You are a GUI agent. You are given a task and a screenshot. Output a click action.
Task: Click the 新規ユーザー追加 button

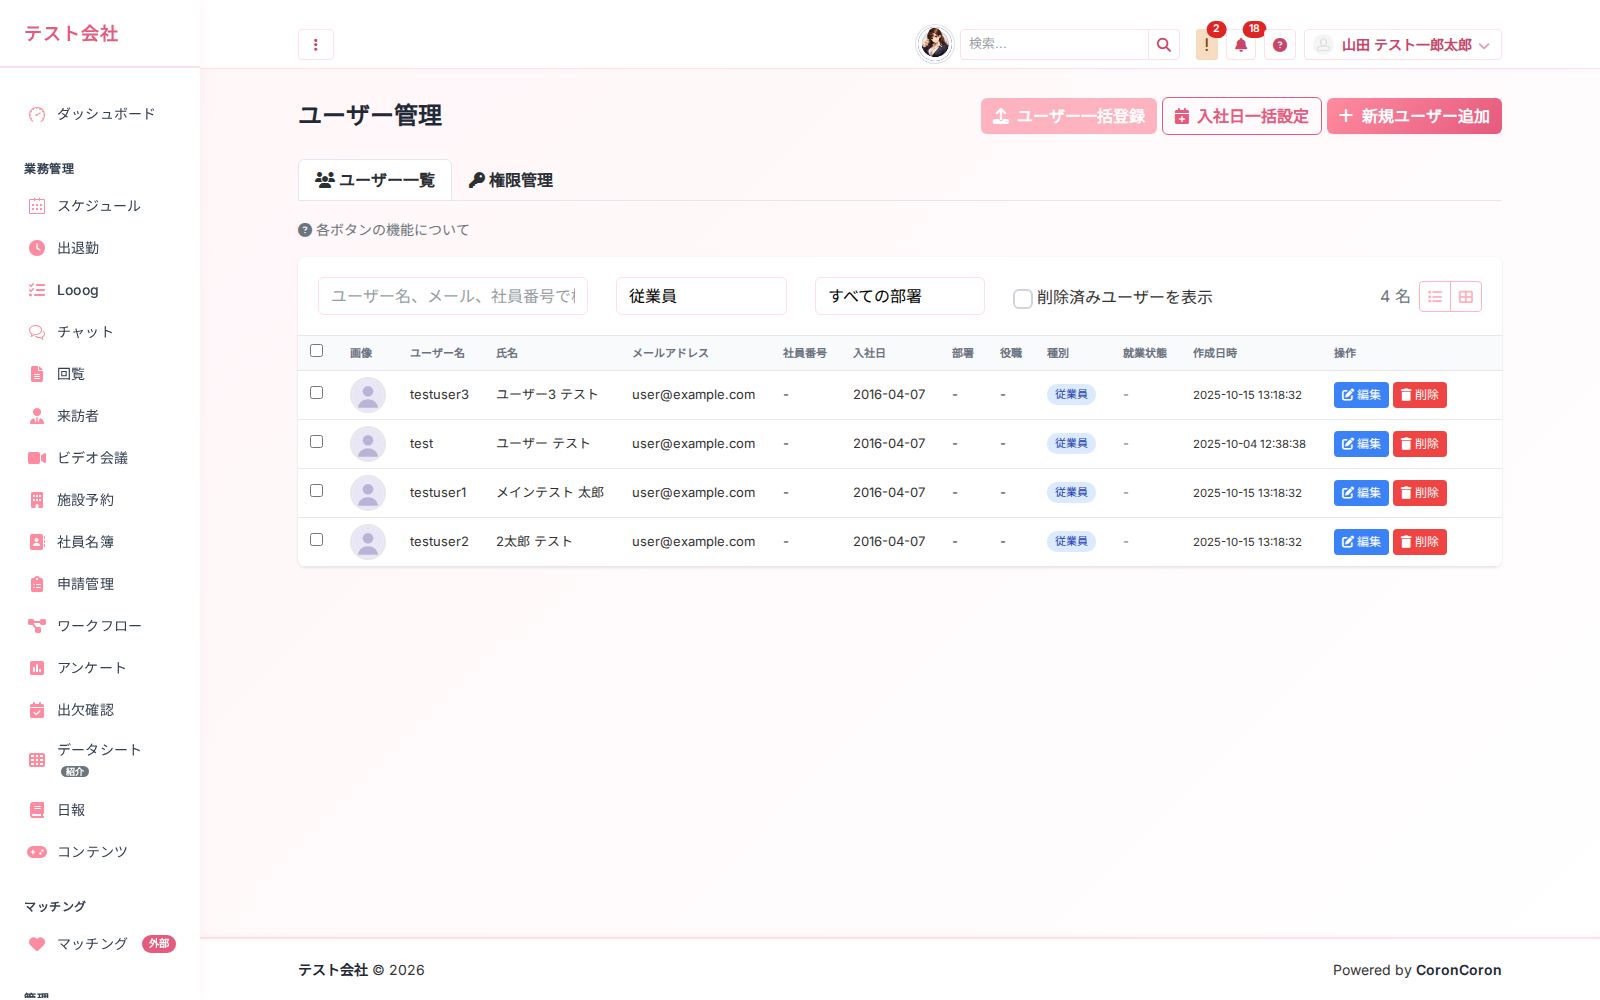tap(1414, 116)
